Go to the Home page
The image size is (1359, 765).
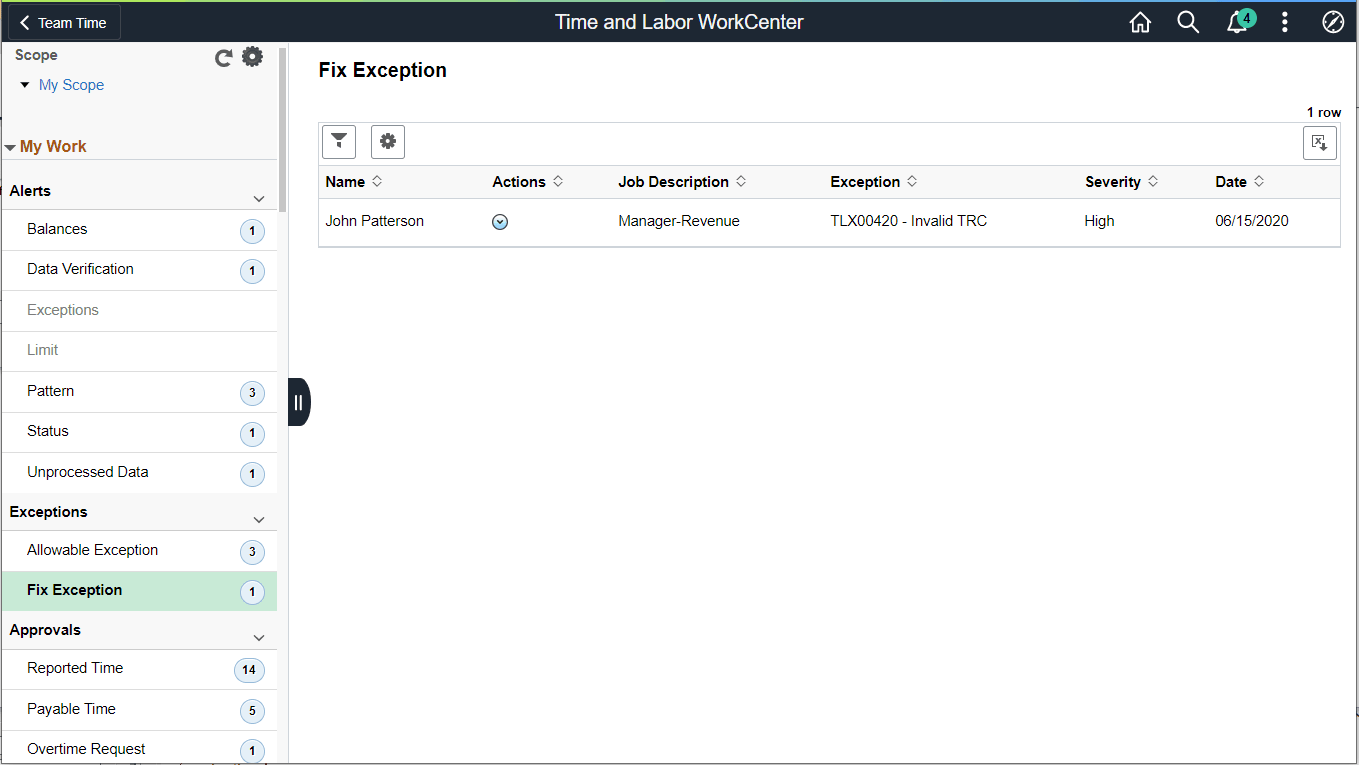pyautogui.click(x=1140, y=21)
